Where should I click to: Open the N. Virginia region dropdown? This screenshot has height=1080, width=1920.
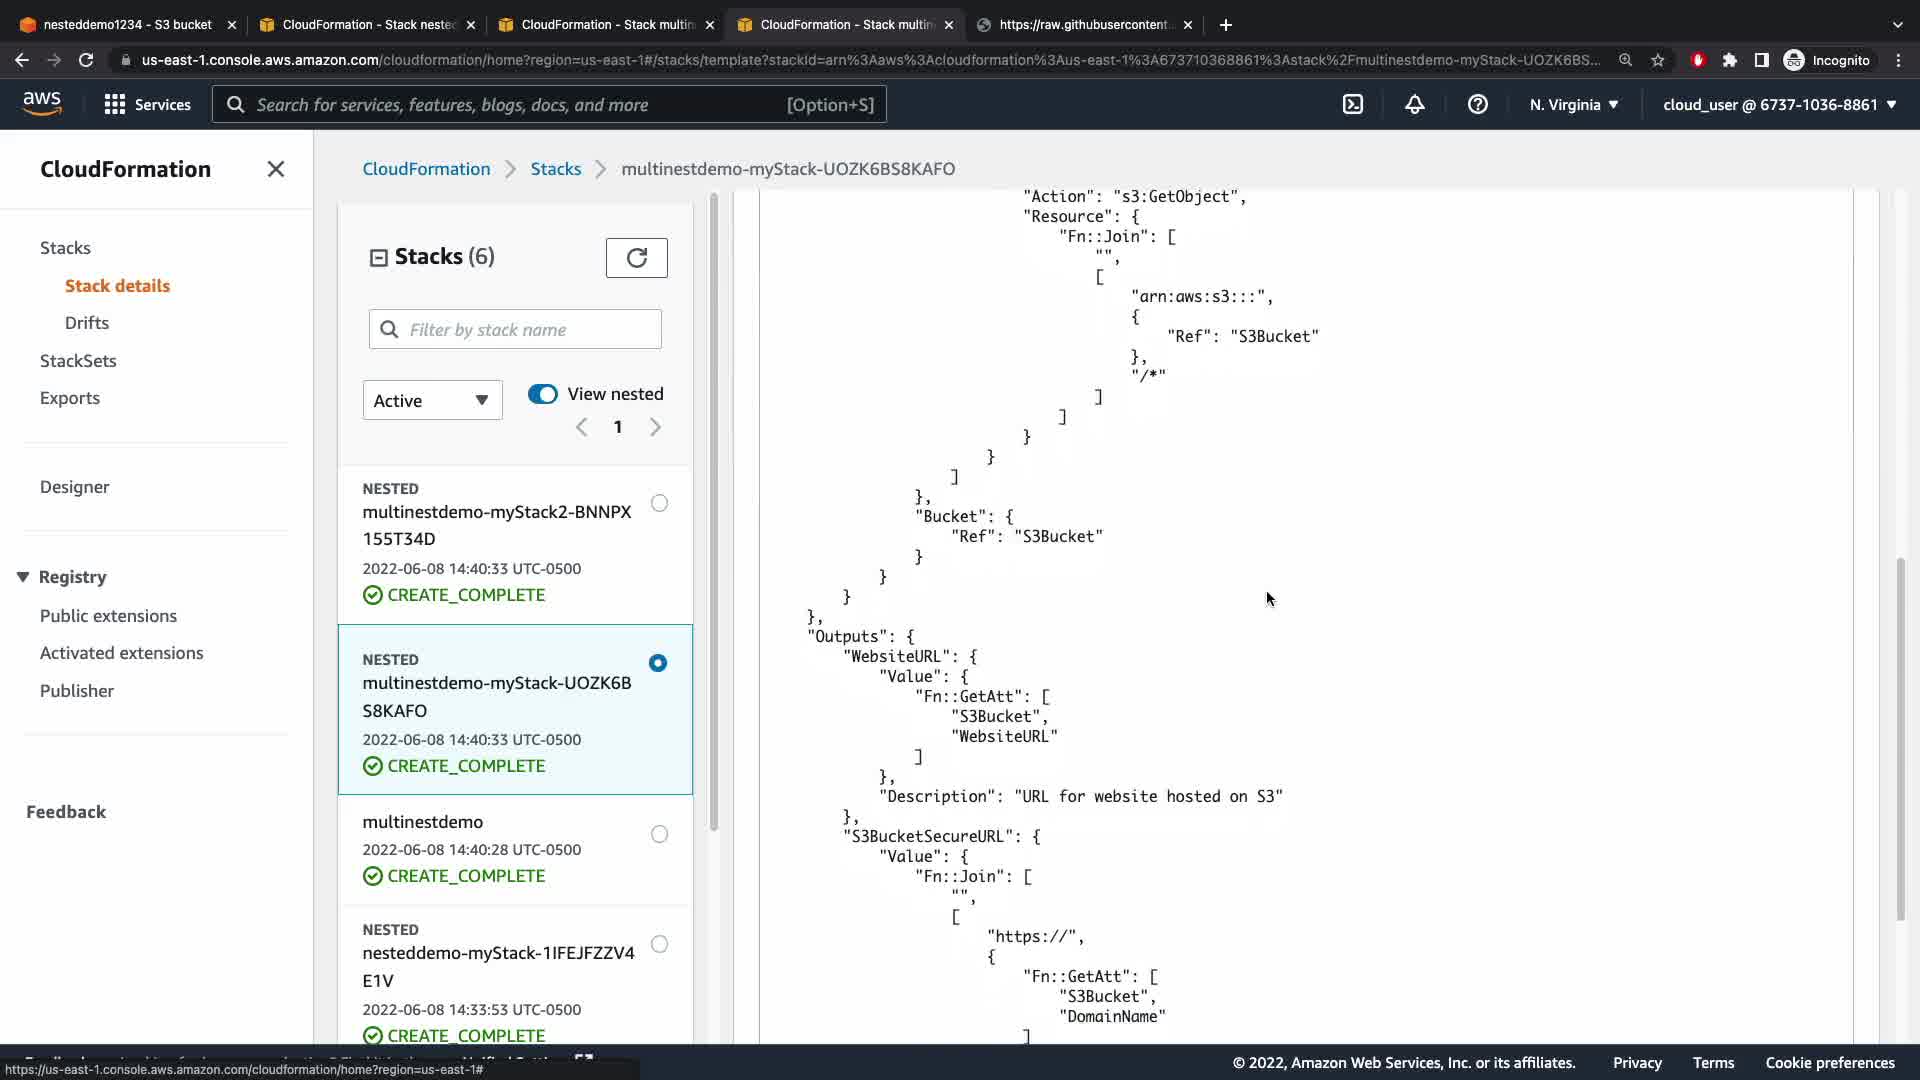point(1573,104)
